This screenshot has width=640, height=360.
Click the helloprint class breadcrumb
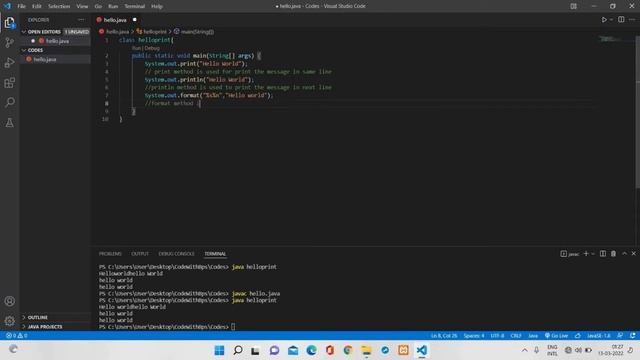(x=155, y=31)
